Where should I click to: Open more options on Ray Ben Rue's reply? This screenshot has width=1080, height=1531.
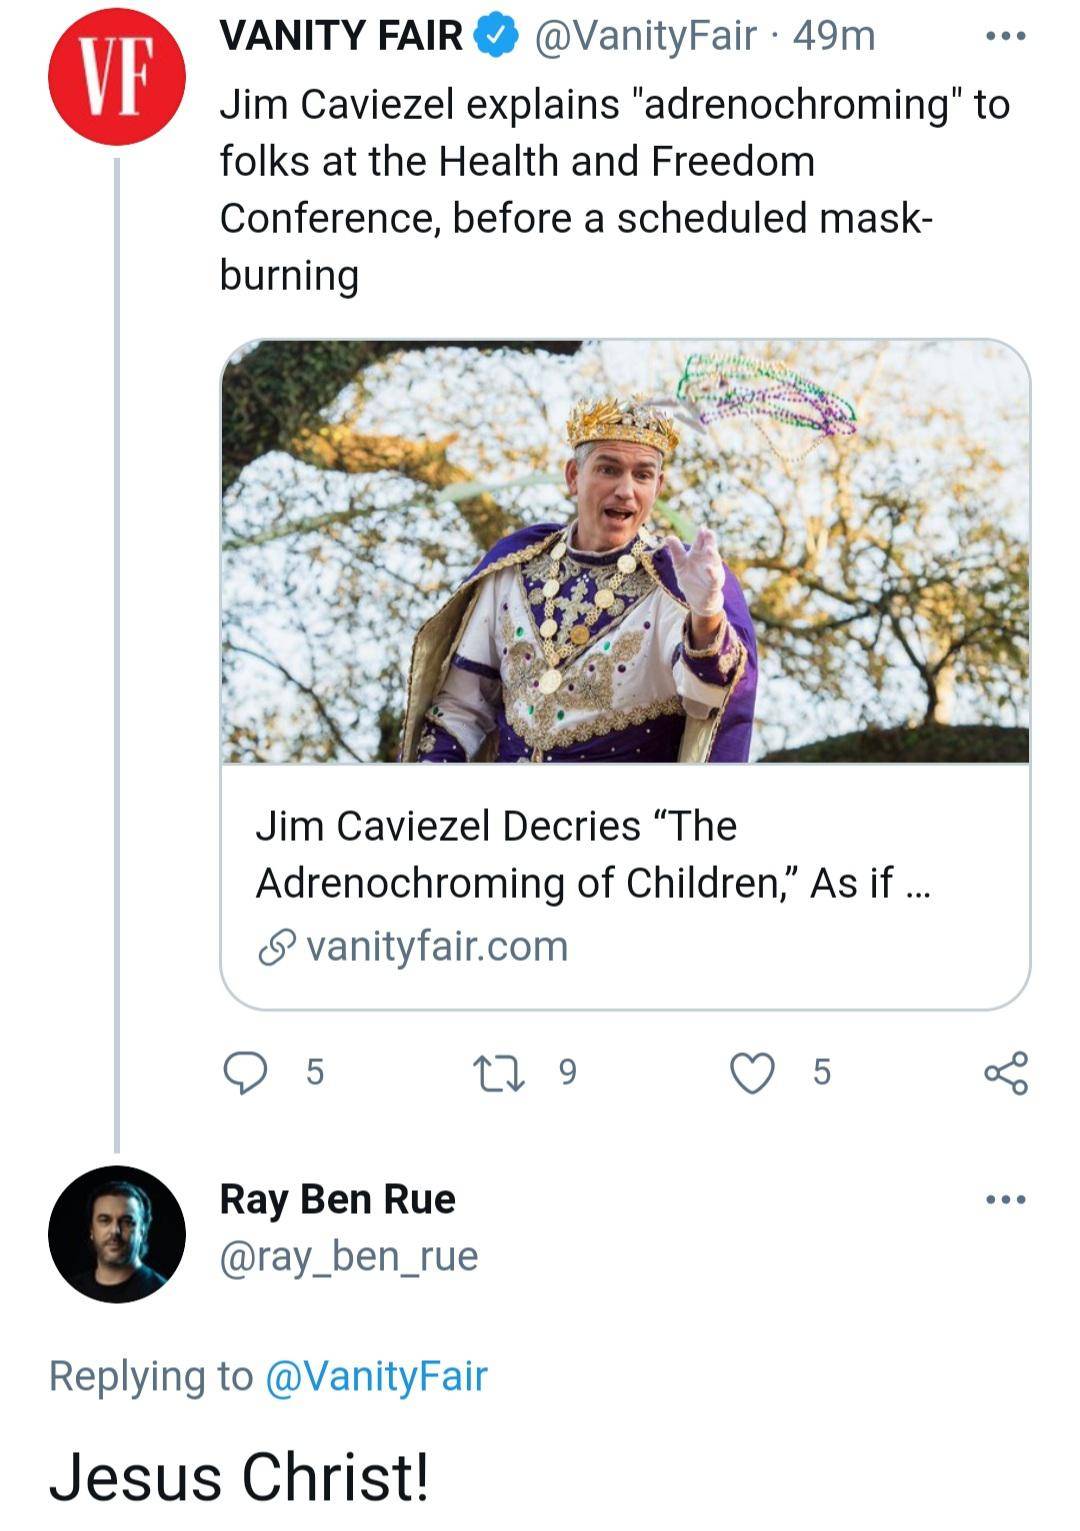click(1005, 1199)
